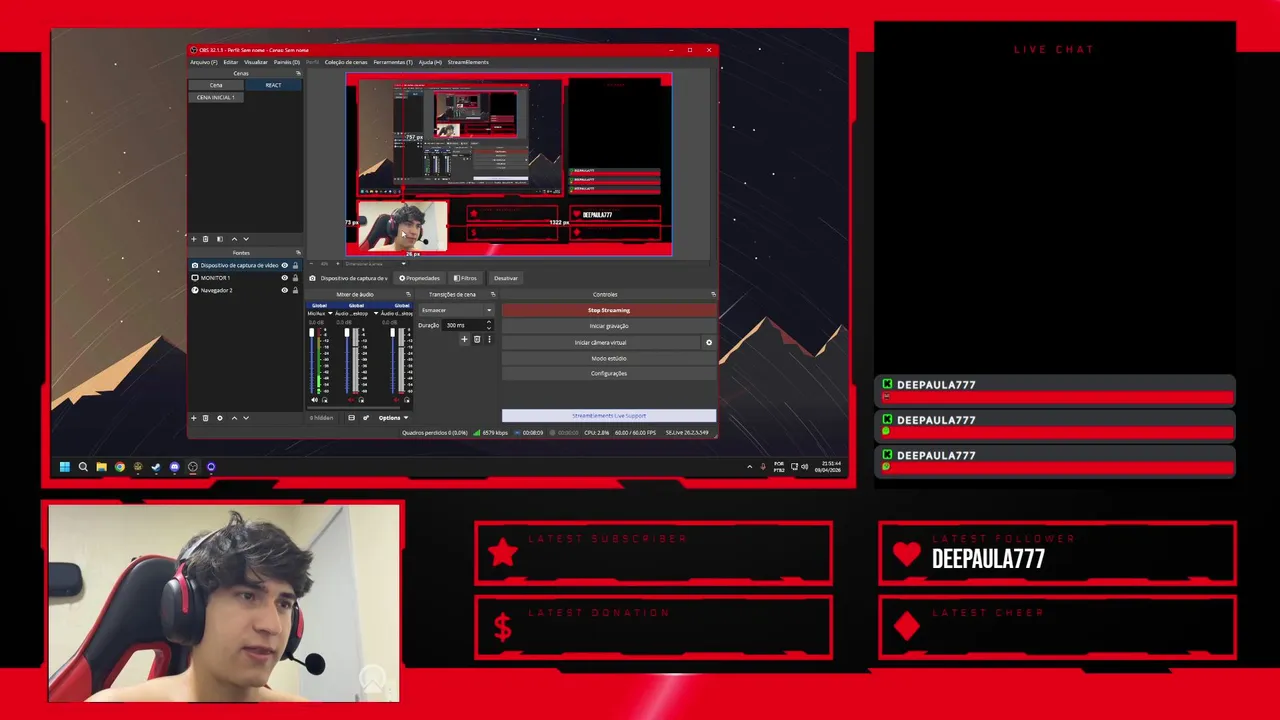Open Discord from the taskbar
1280x720 pixels.
point(174,467)
